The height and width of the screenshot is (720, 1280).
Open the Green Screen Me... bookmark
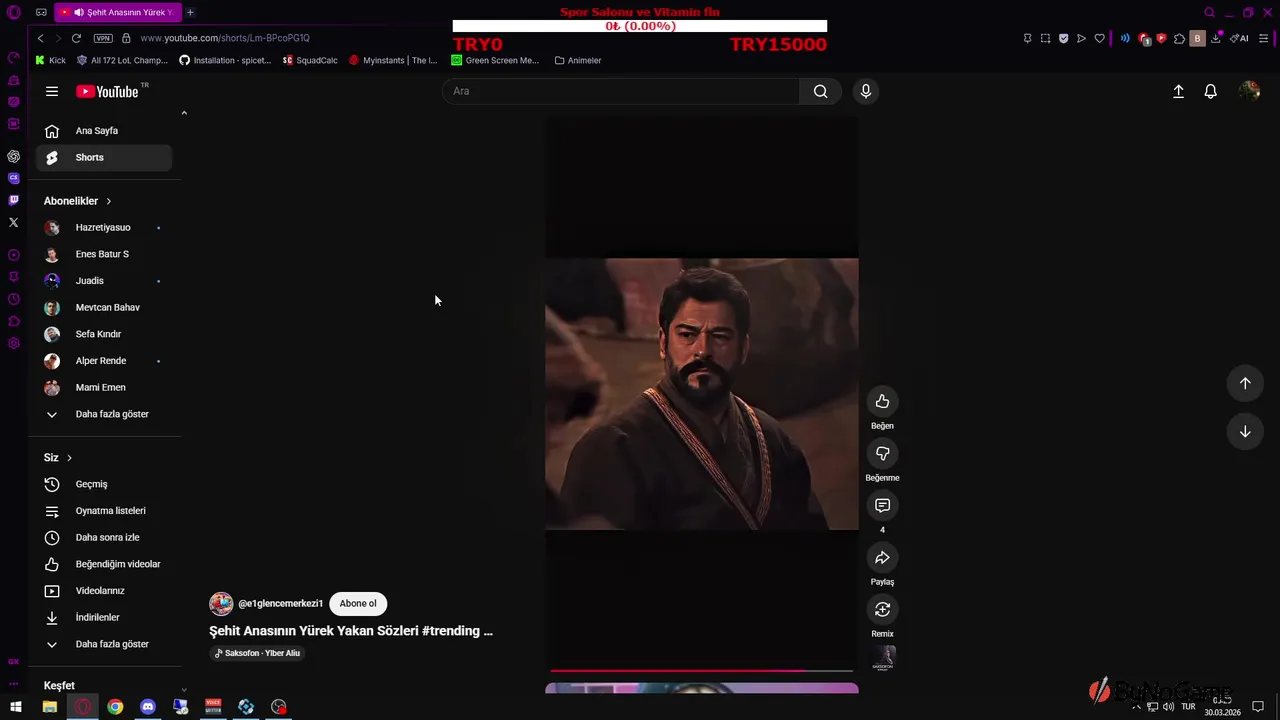coord(495,60)
